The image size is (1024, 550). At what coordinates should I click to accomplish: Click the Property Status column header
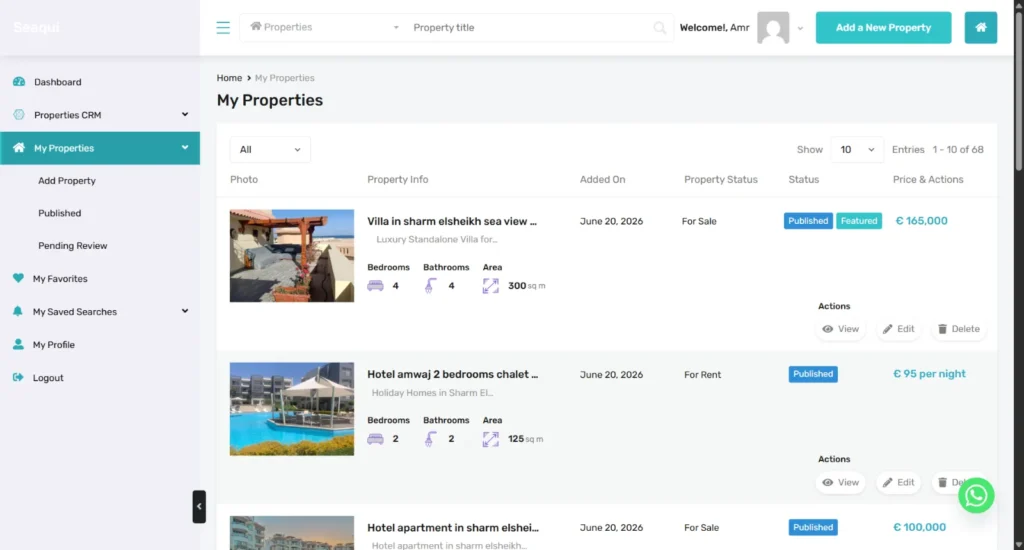pos(721,180)
